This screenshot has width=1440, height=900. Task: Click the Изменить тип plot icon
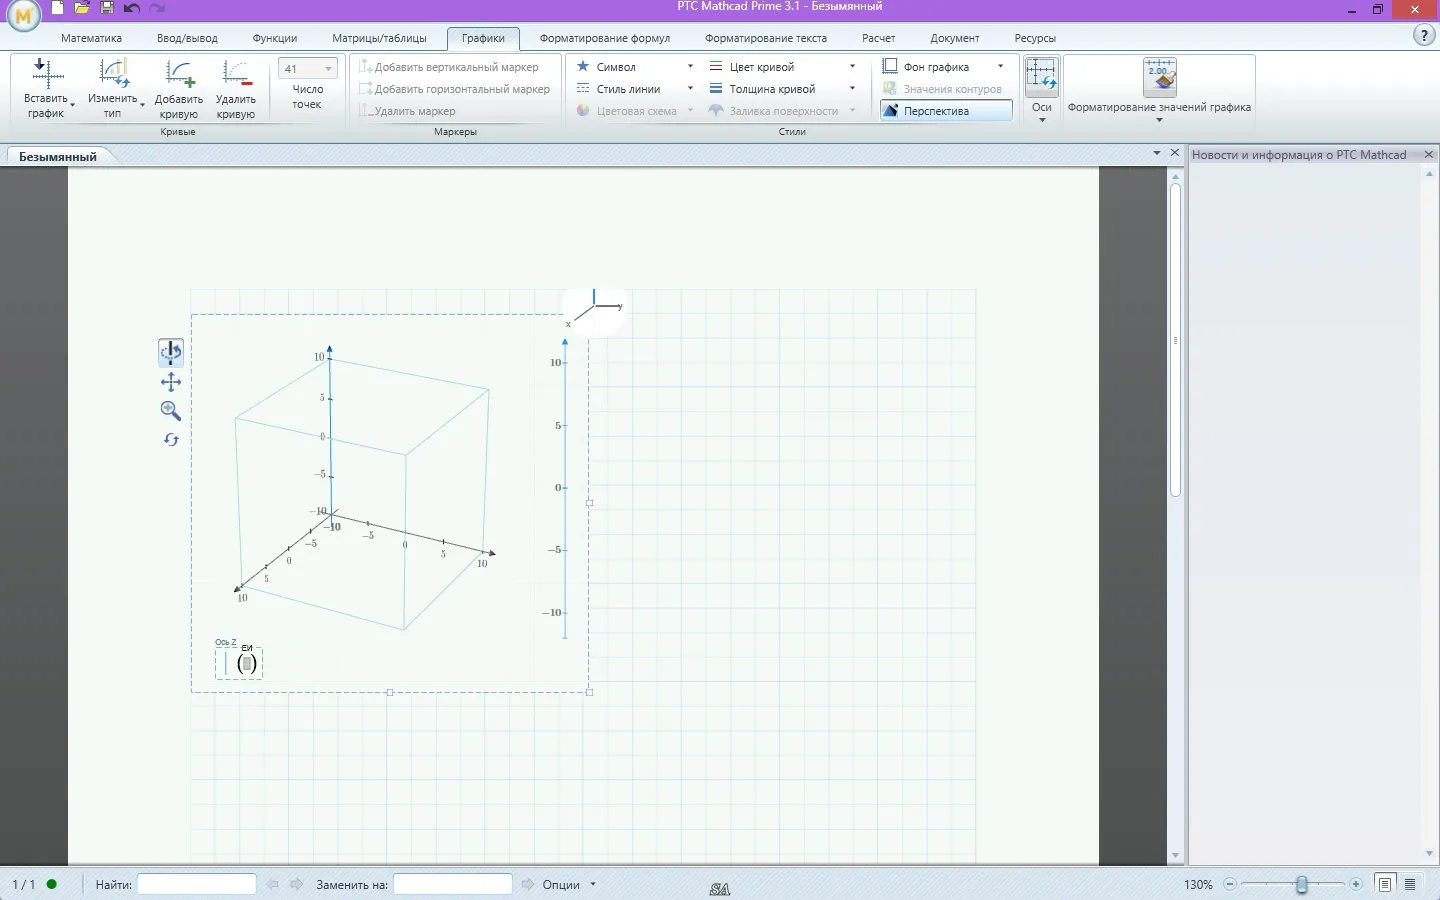click(x=113, y=74)
